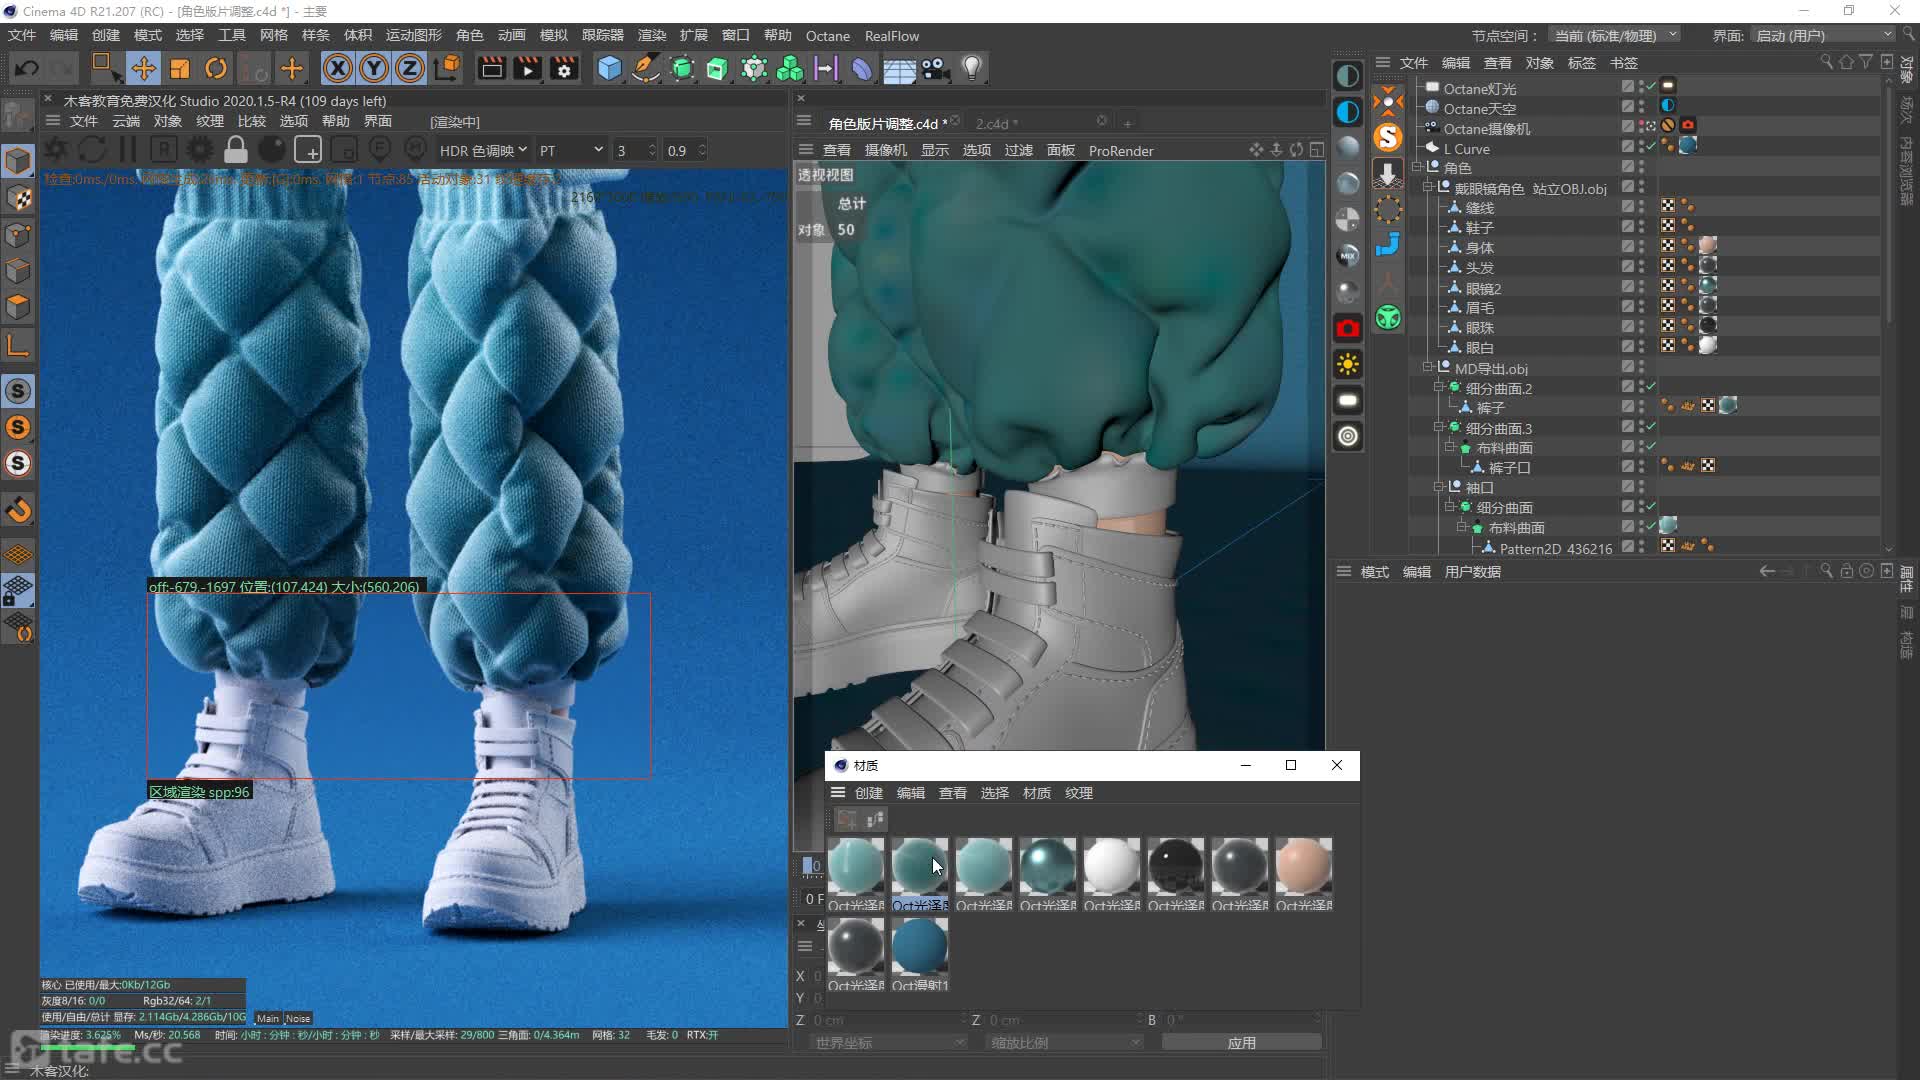Open 云端 menu in Live Viewer
Image resolution: width=1920 pixels, height=1080 pixels.
click(126, 121)
